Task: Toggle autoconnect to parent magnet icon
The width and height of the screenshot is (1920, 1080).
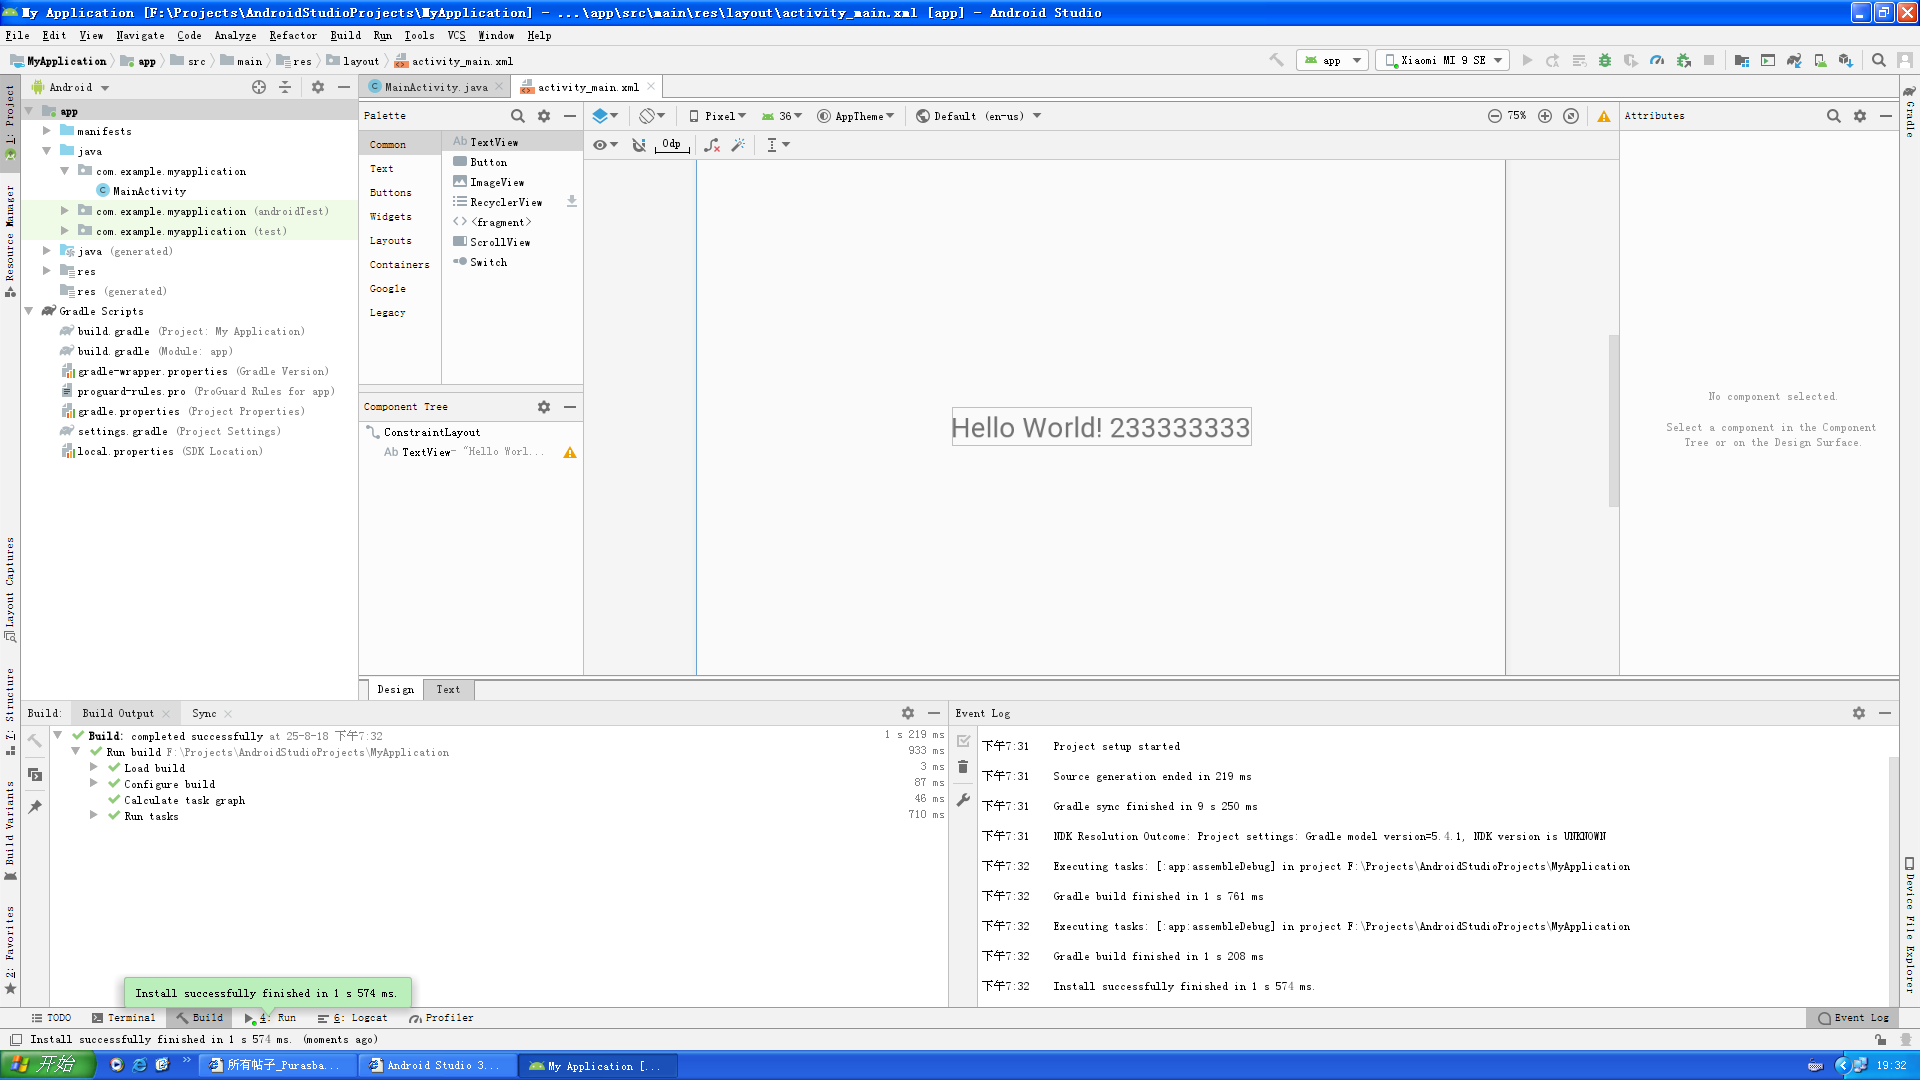Action: (x=639, y=145)
